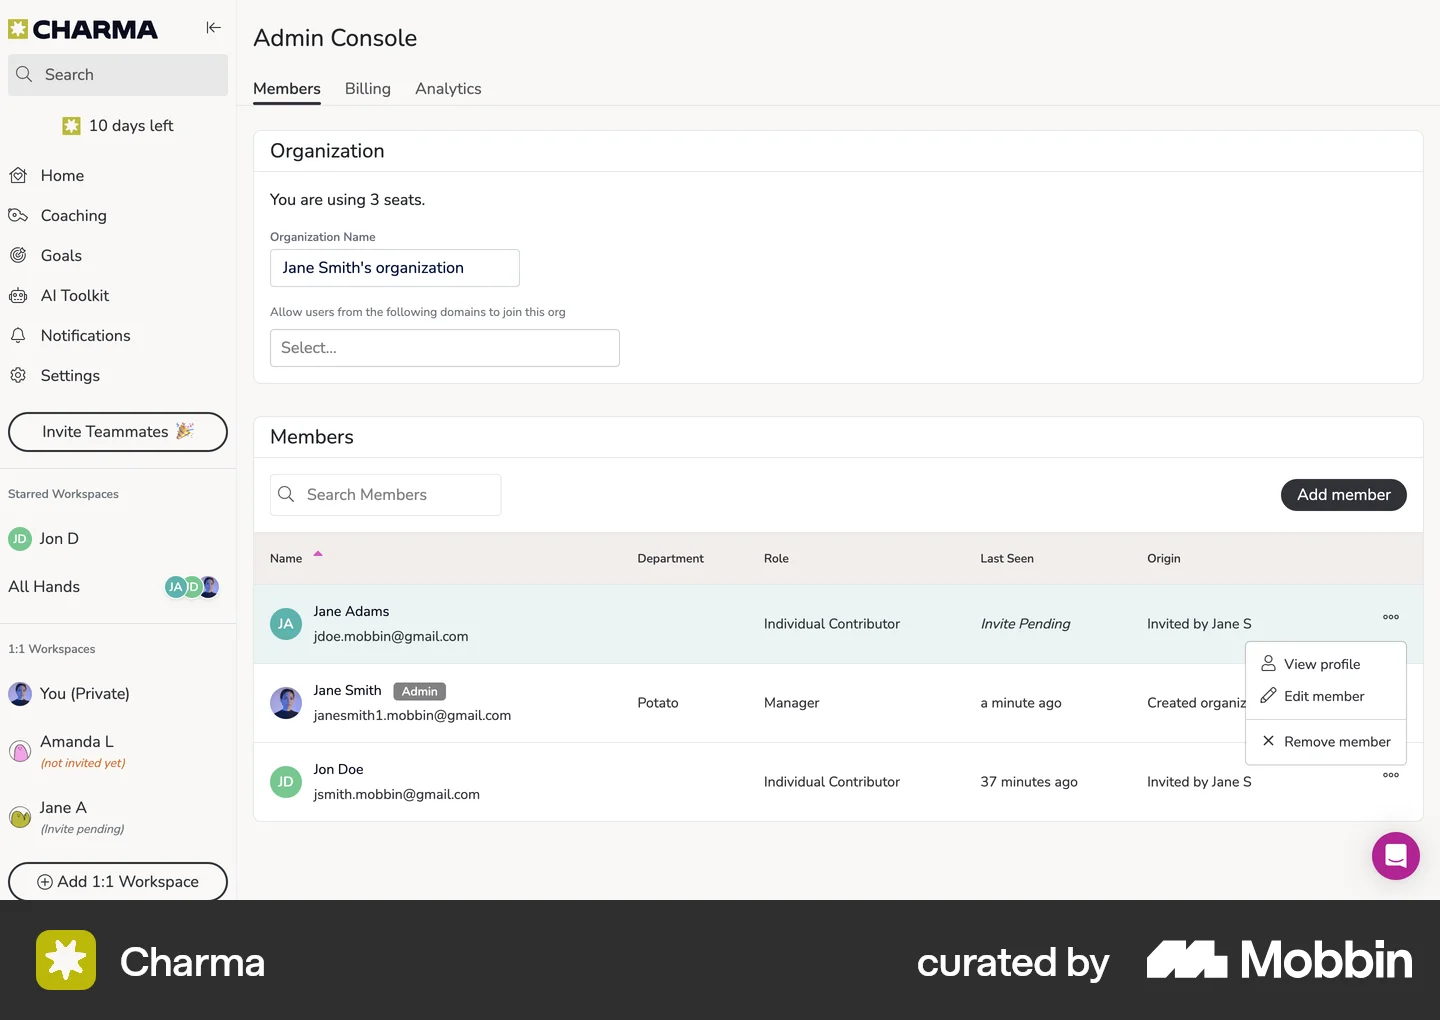Click the Invite Teammates button
Screen dimensions: 1440x1020
click(118, 432)
